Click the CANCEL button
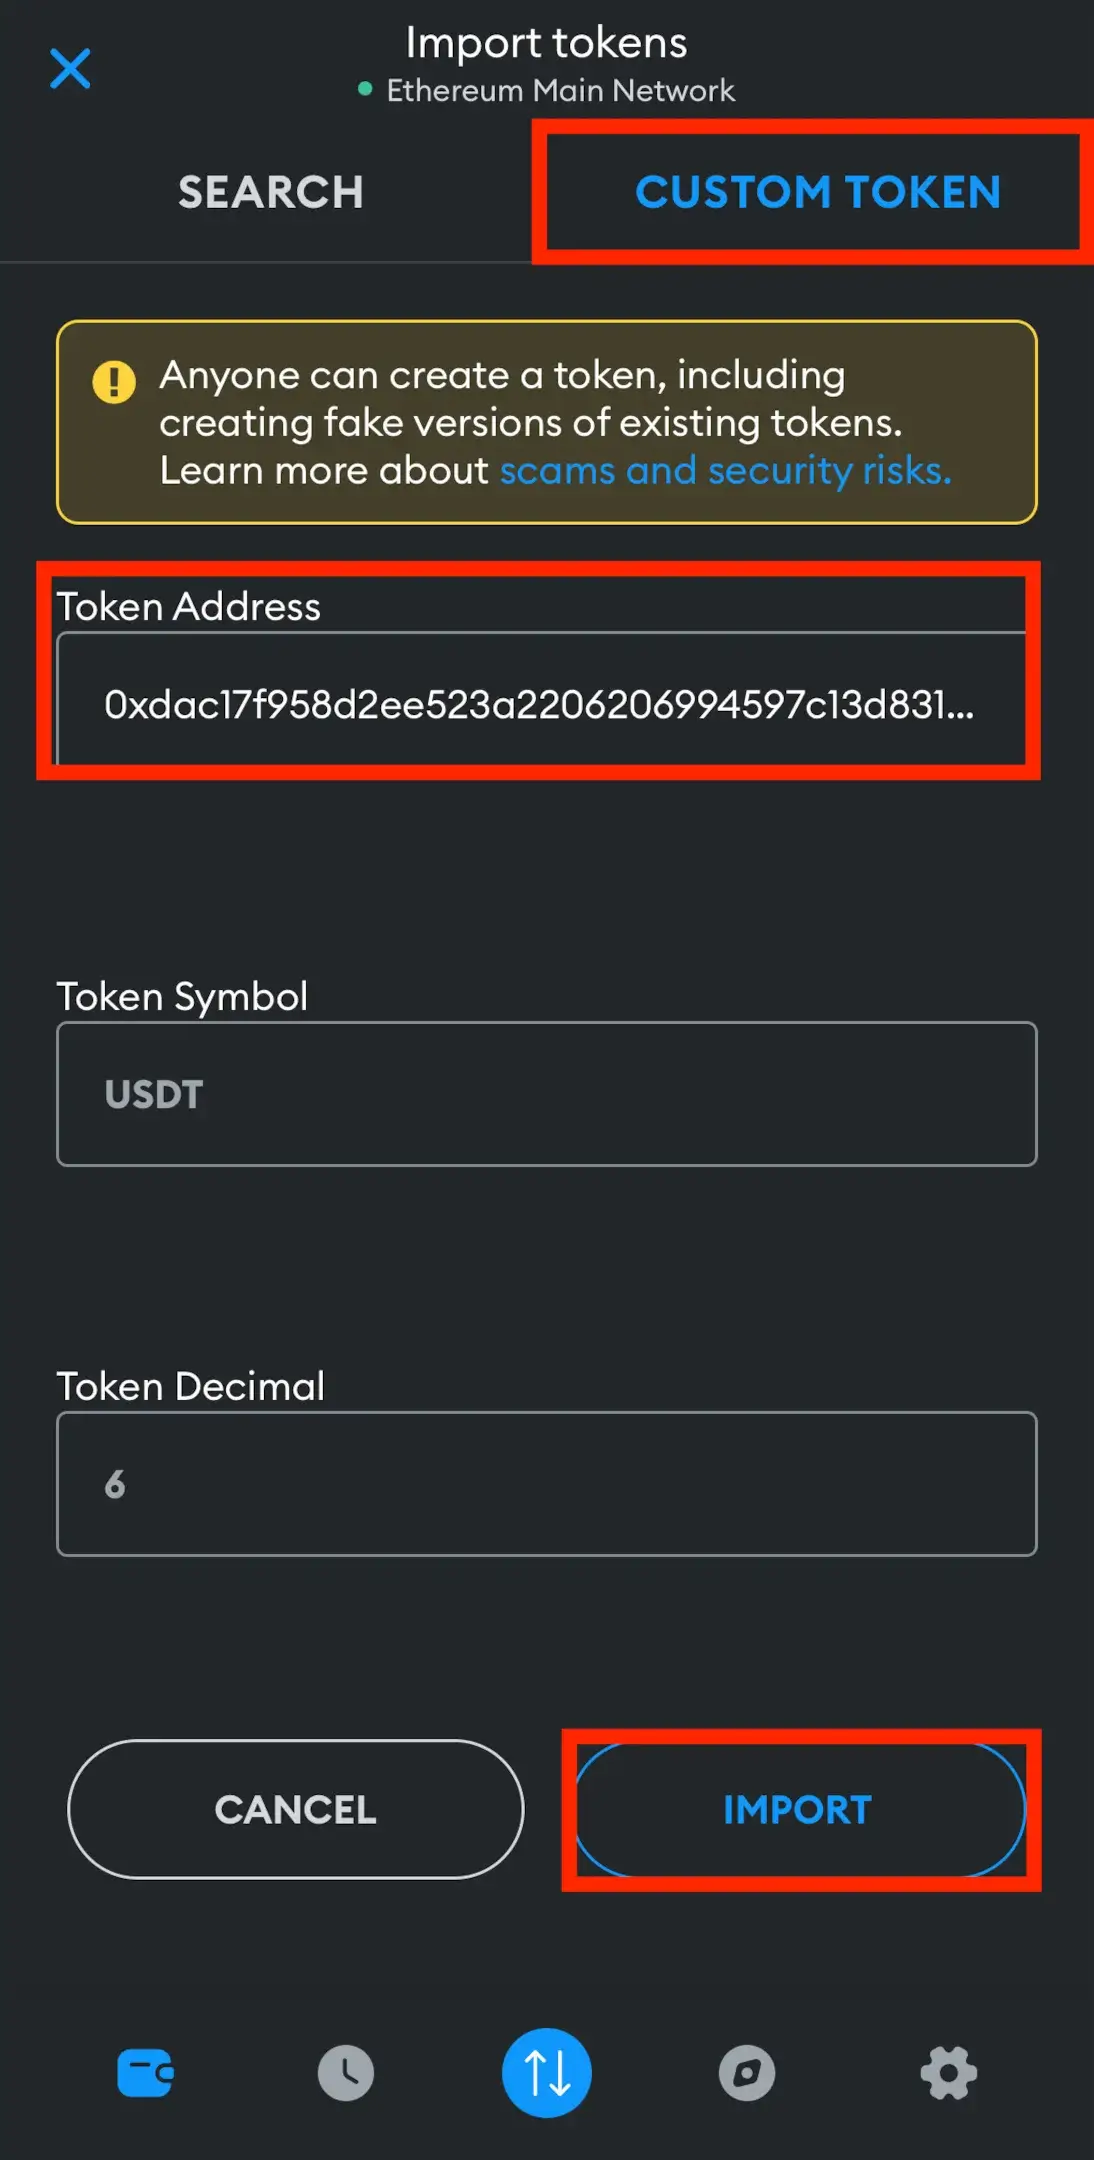This screenshot has height=2160, width=1094. pyautogui.click(x=296, y=1809)
